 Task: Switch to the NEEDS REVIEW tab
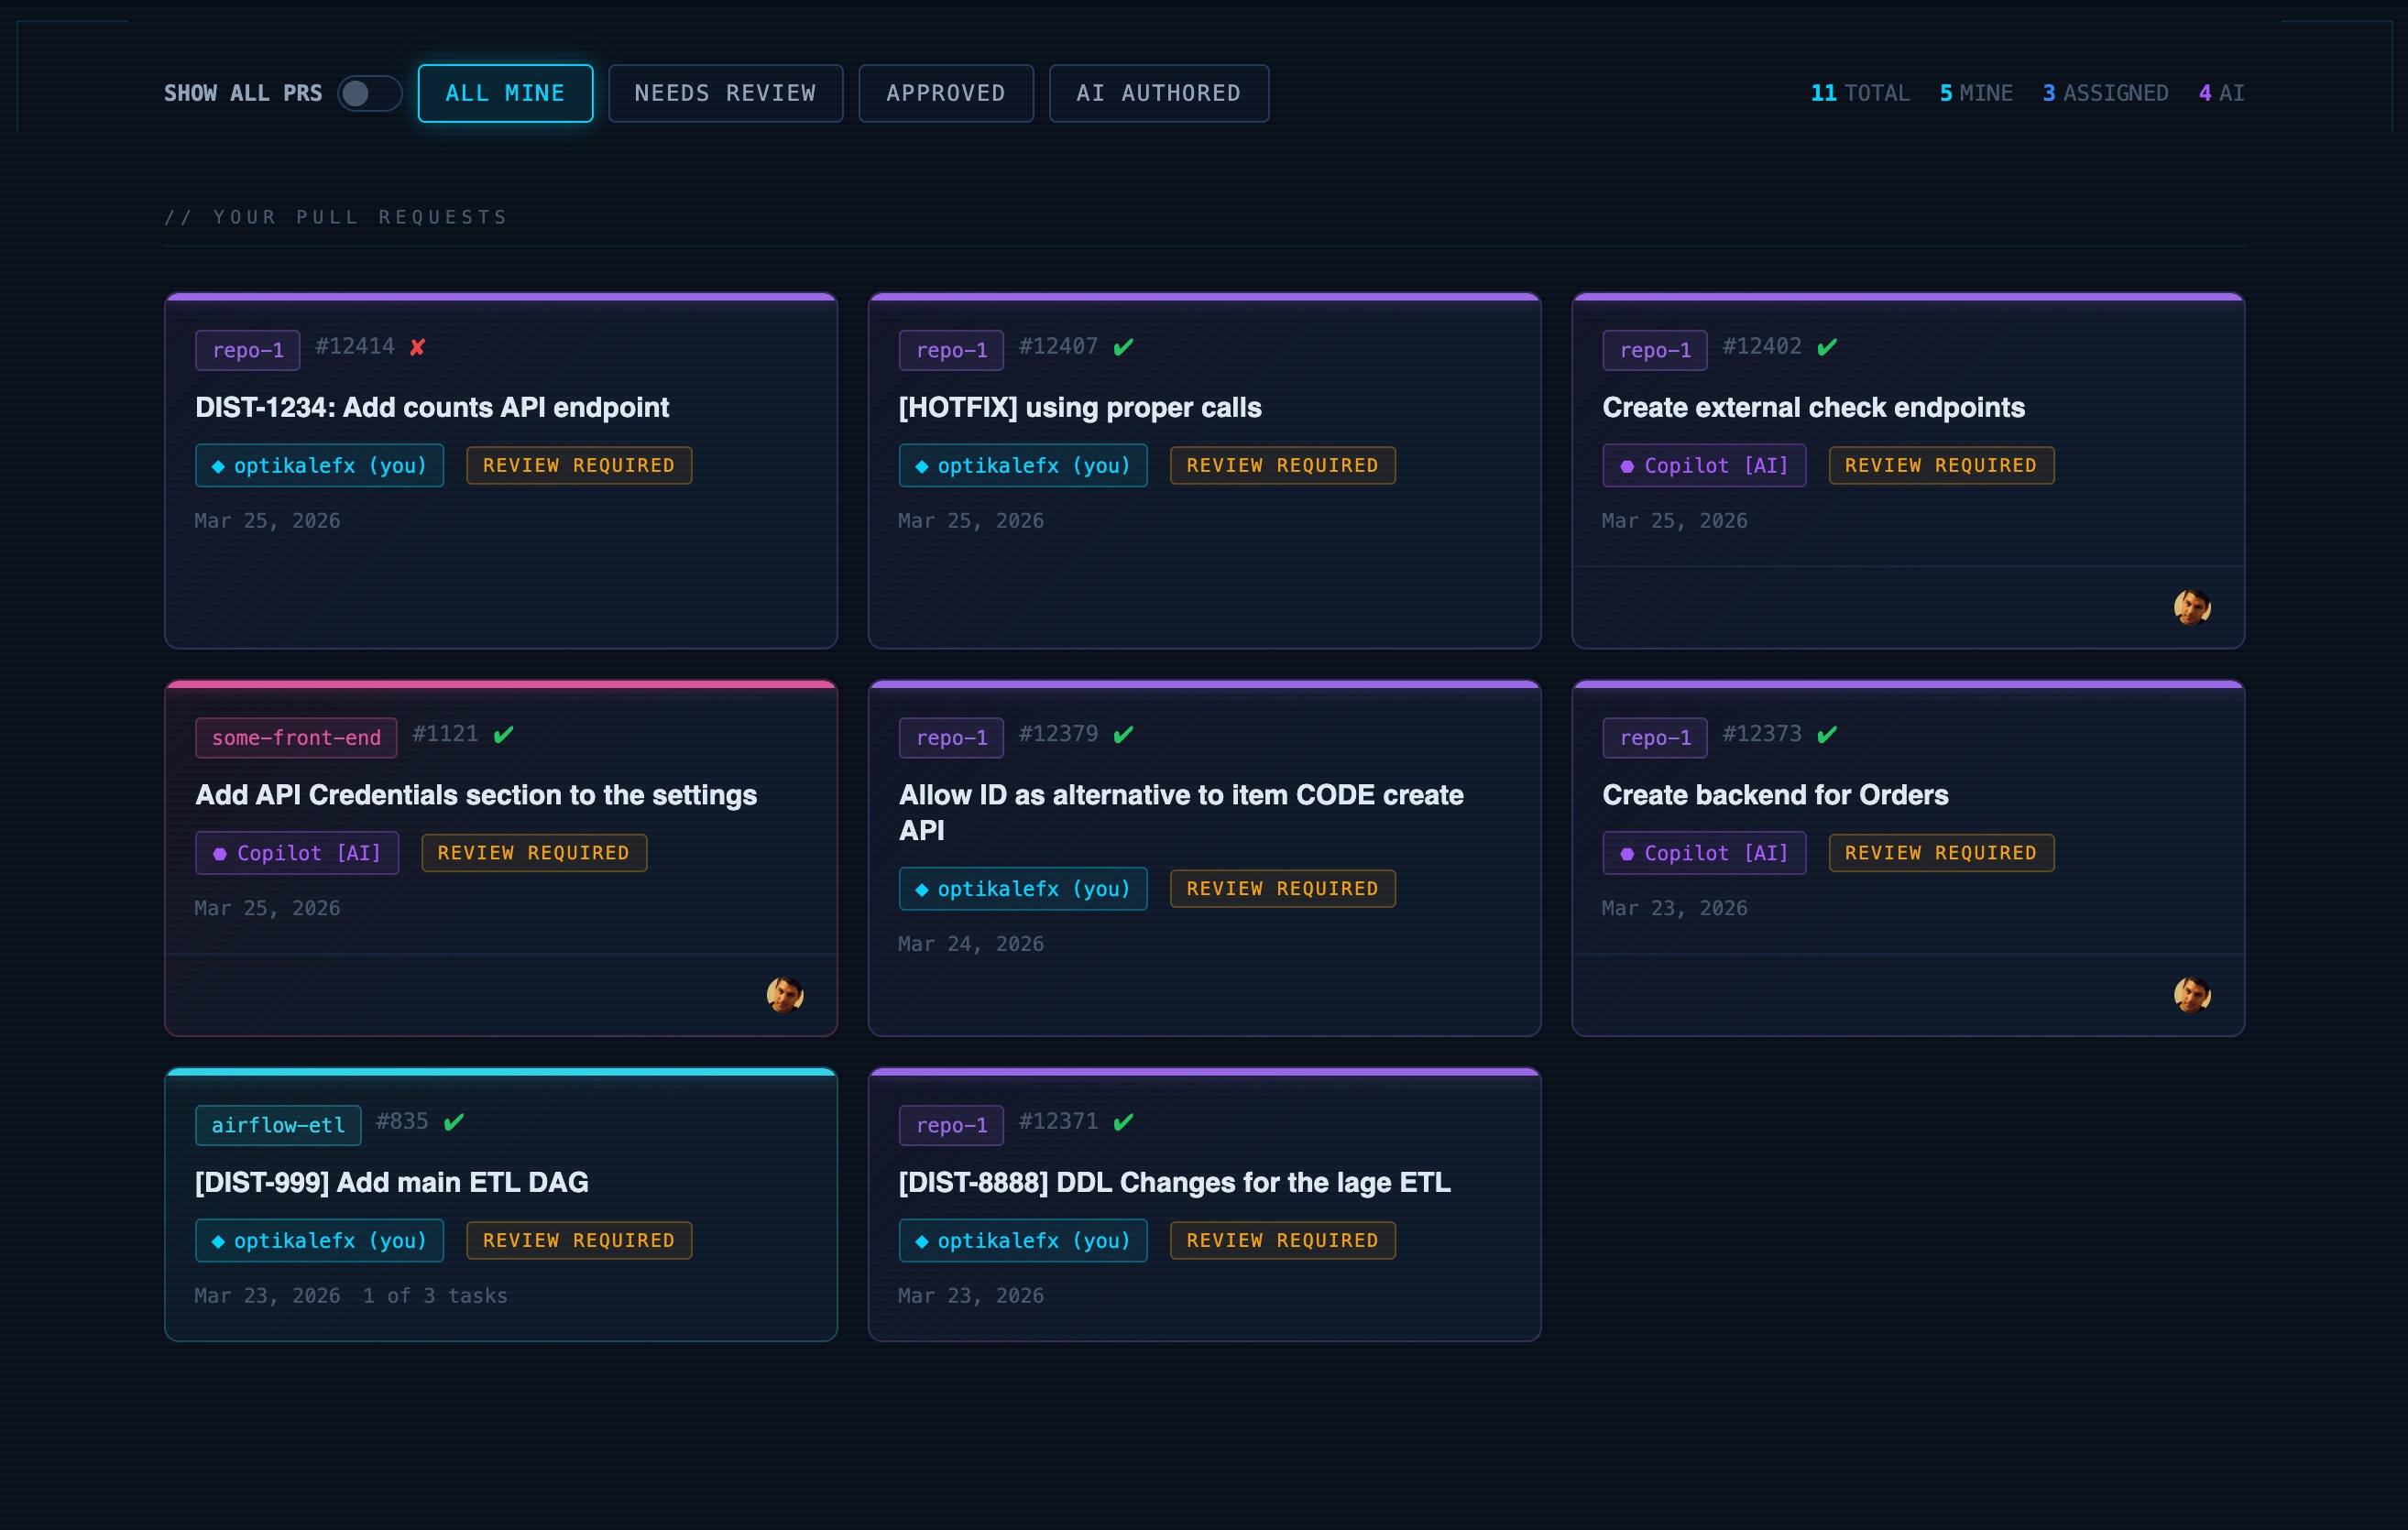pyautogui.click(x=725, y=93)
